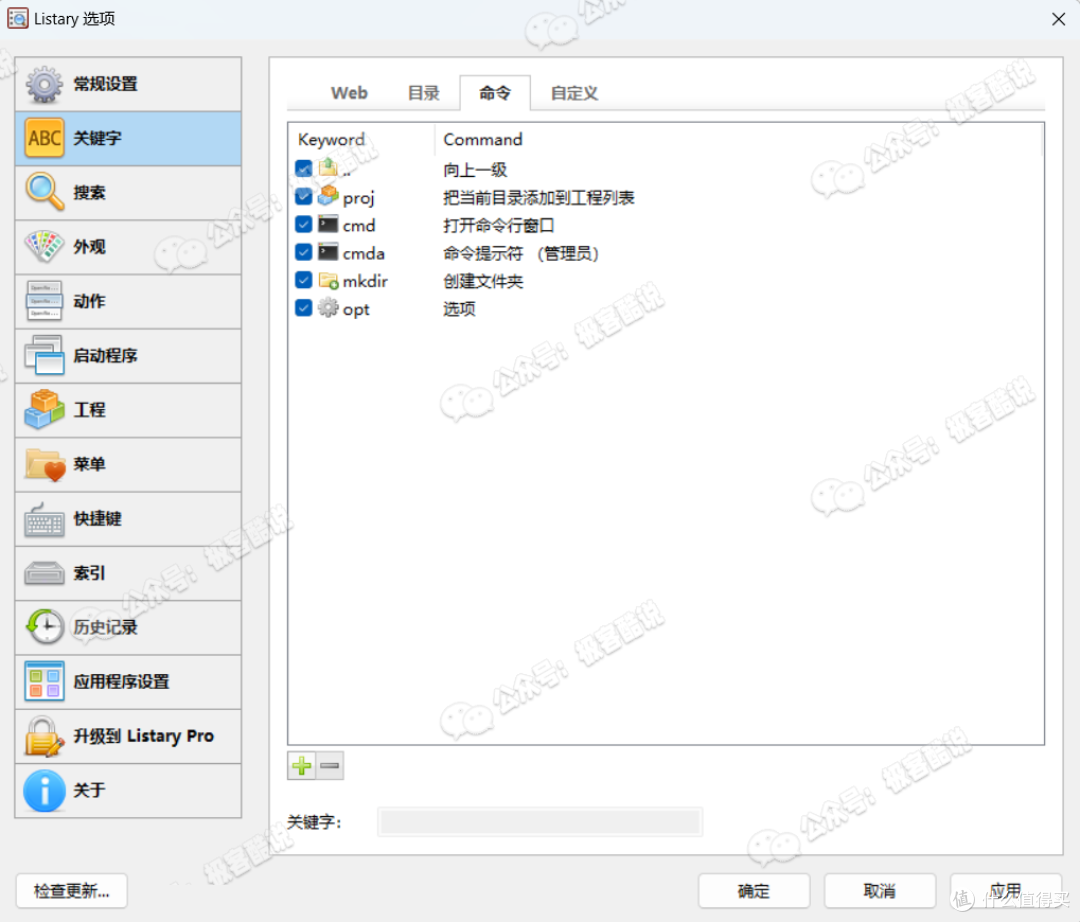Select the 选项 command text
1080x922 pixels.
click(x=459, y=308)
